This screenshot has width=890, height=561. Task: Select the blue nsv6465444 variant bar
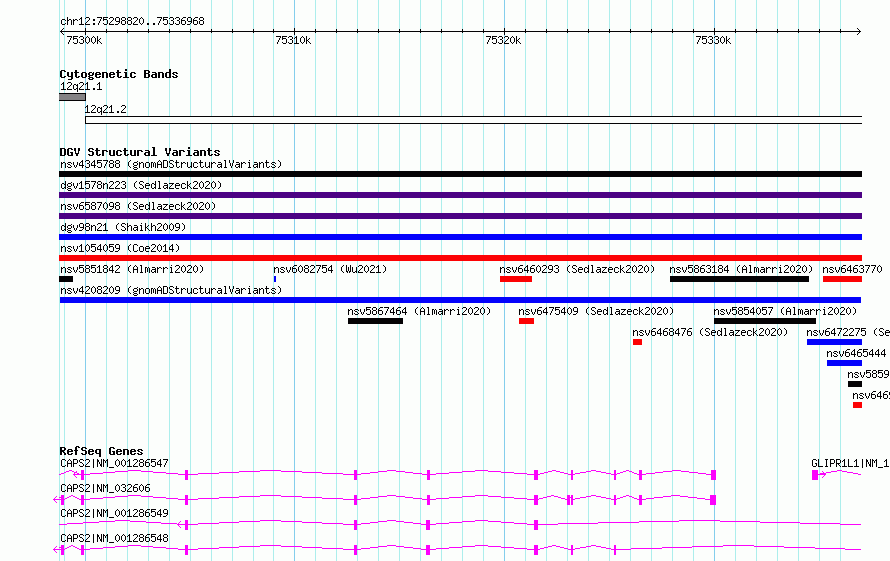844,363
